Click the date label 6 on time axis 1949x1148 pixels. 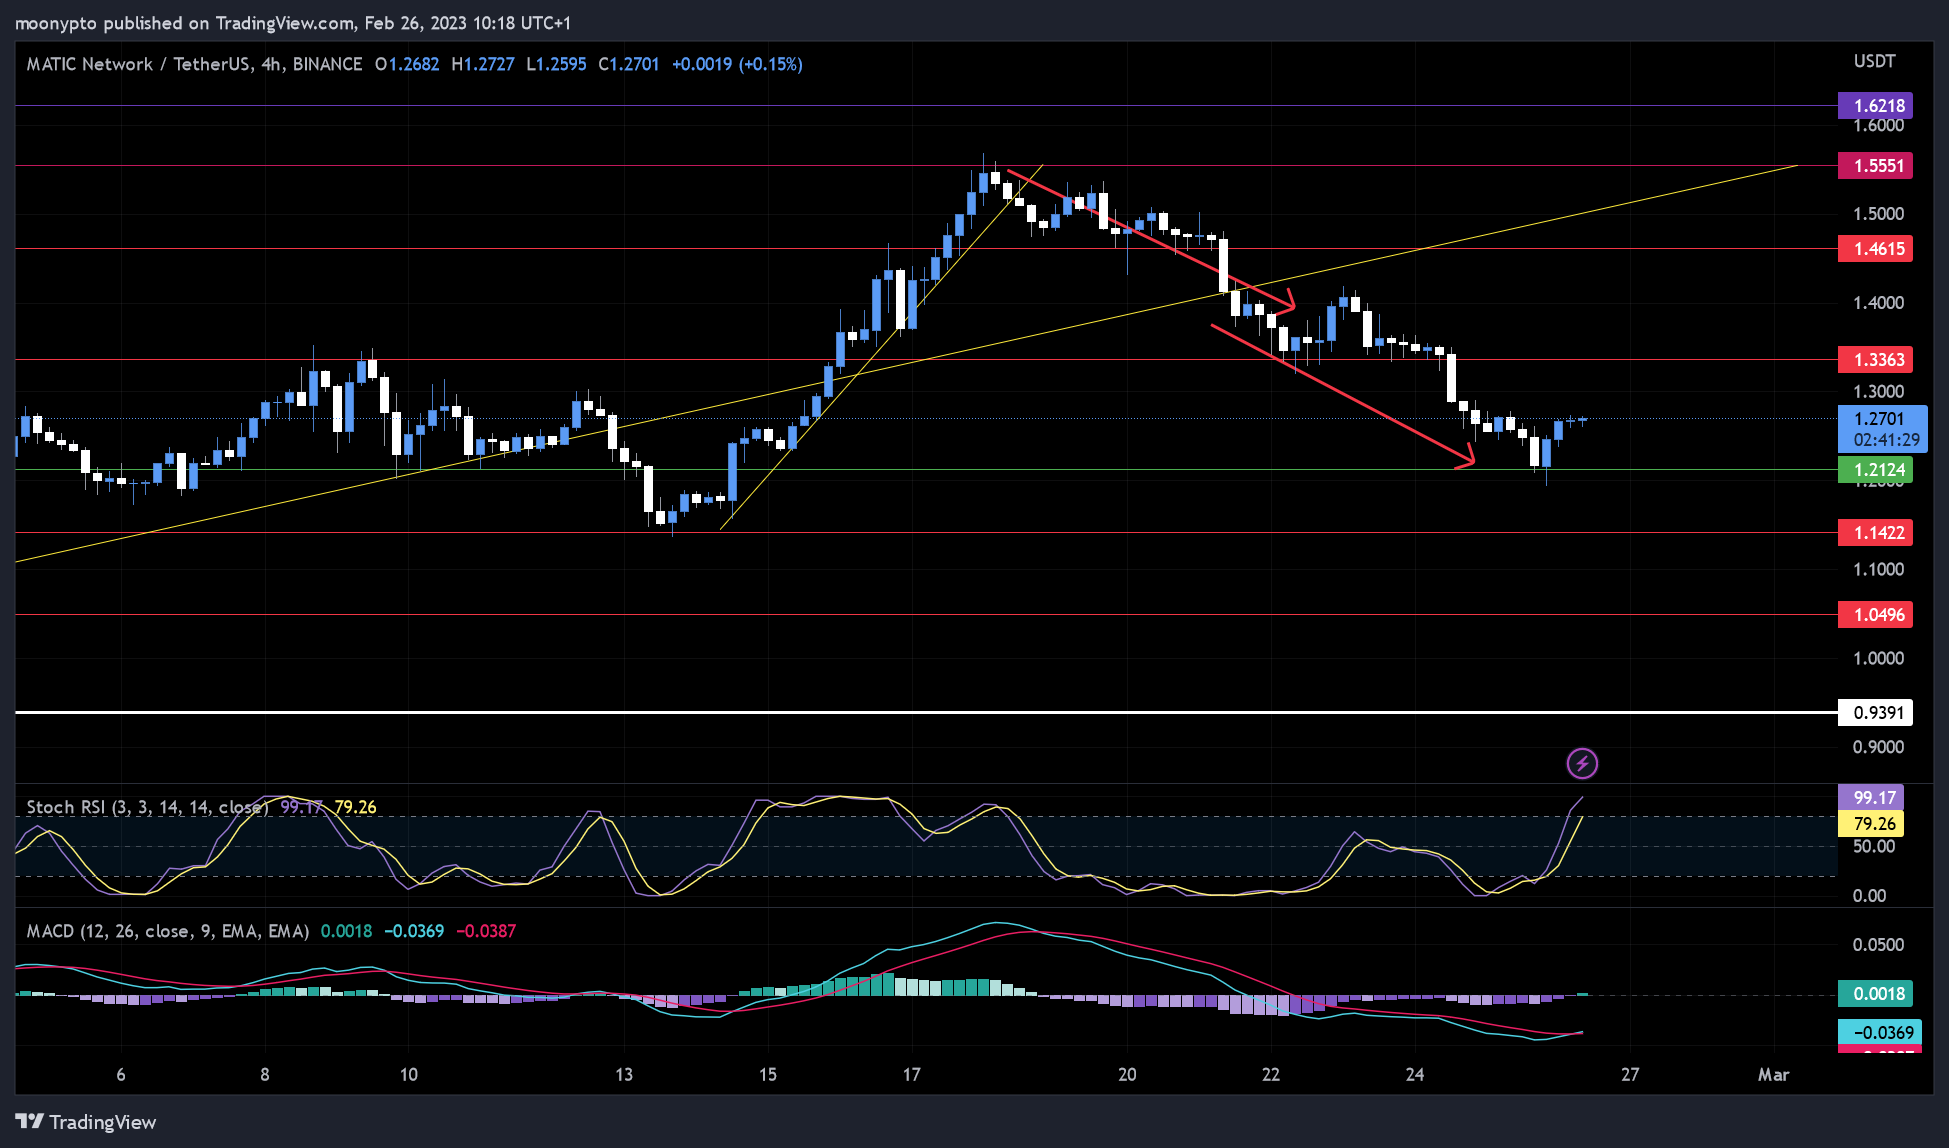121,1075
